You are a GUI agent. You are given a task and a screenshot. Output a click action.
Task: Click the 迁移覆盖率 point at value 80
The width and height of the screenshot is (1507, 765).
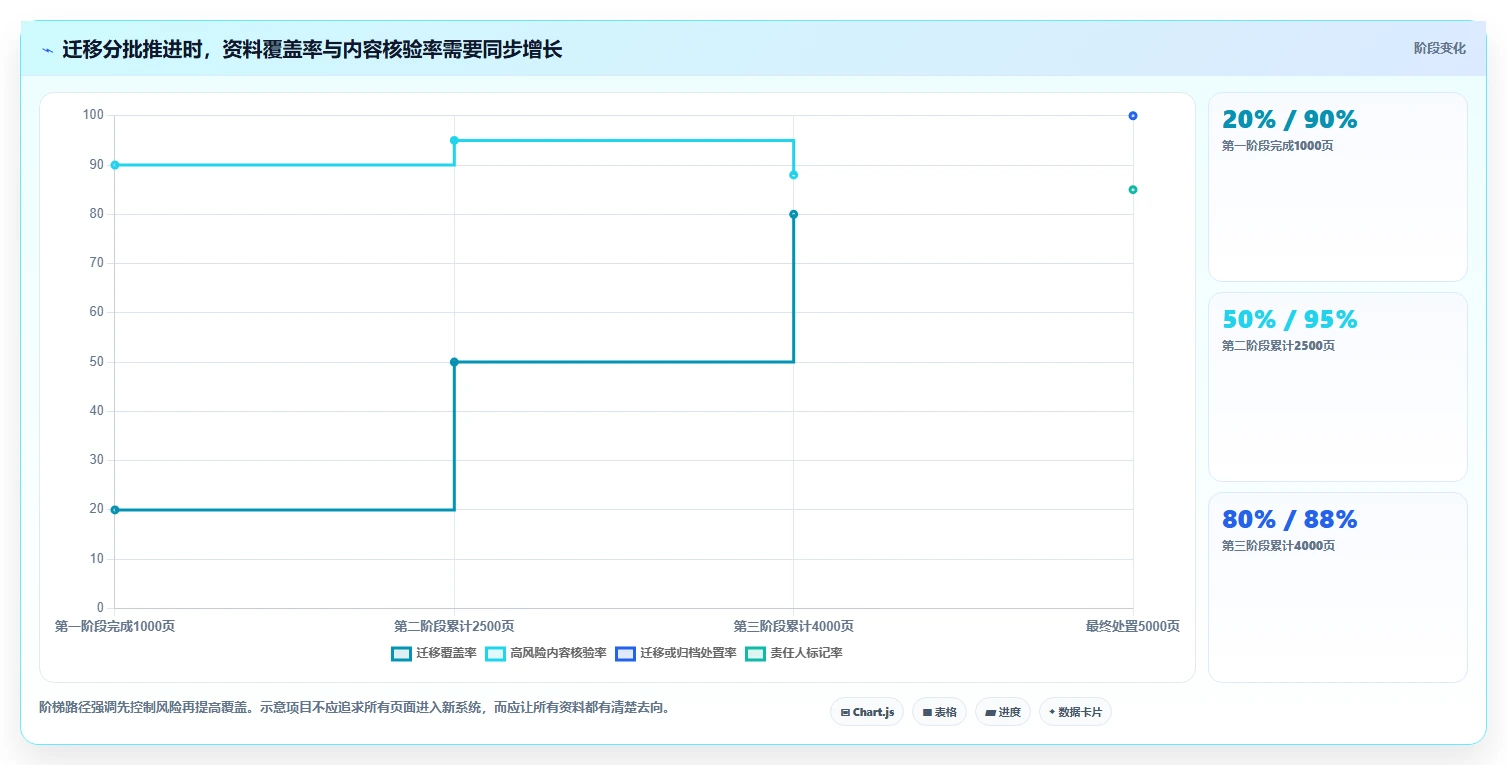coord(794,214)
